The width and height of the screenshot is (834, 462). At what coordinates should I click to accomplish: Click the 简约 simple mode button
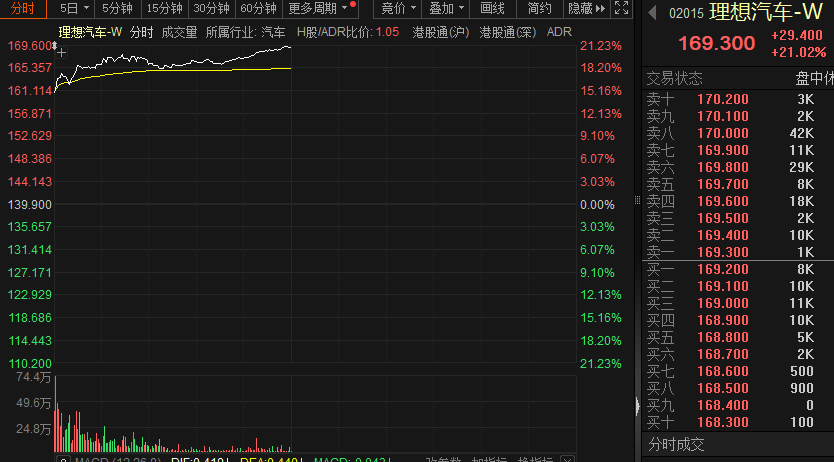(539, 9)
